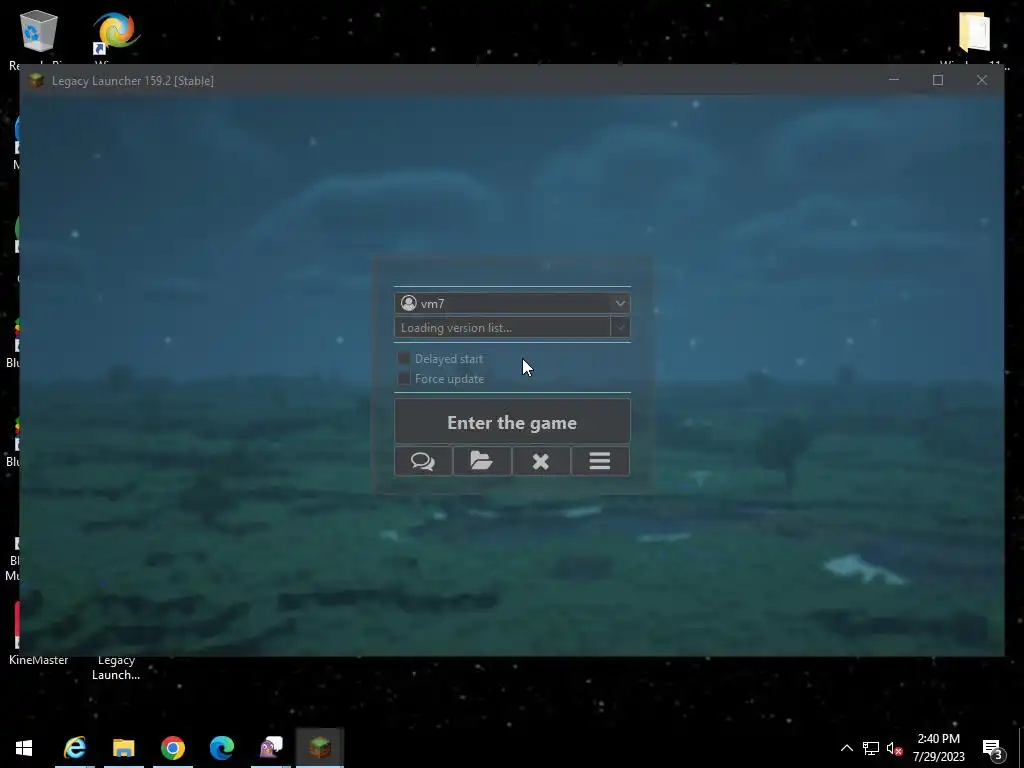Click the Legacy Launcher title bar icon
This screenshot has width=1024, height=768.
coord(36,80)
